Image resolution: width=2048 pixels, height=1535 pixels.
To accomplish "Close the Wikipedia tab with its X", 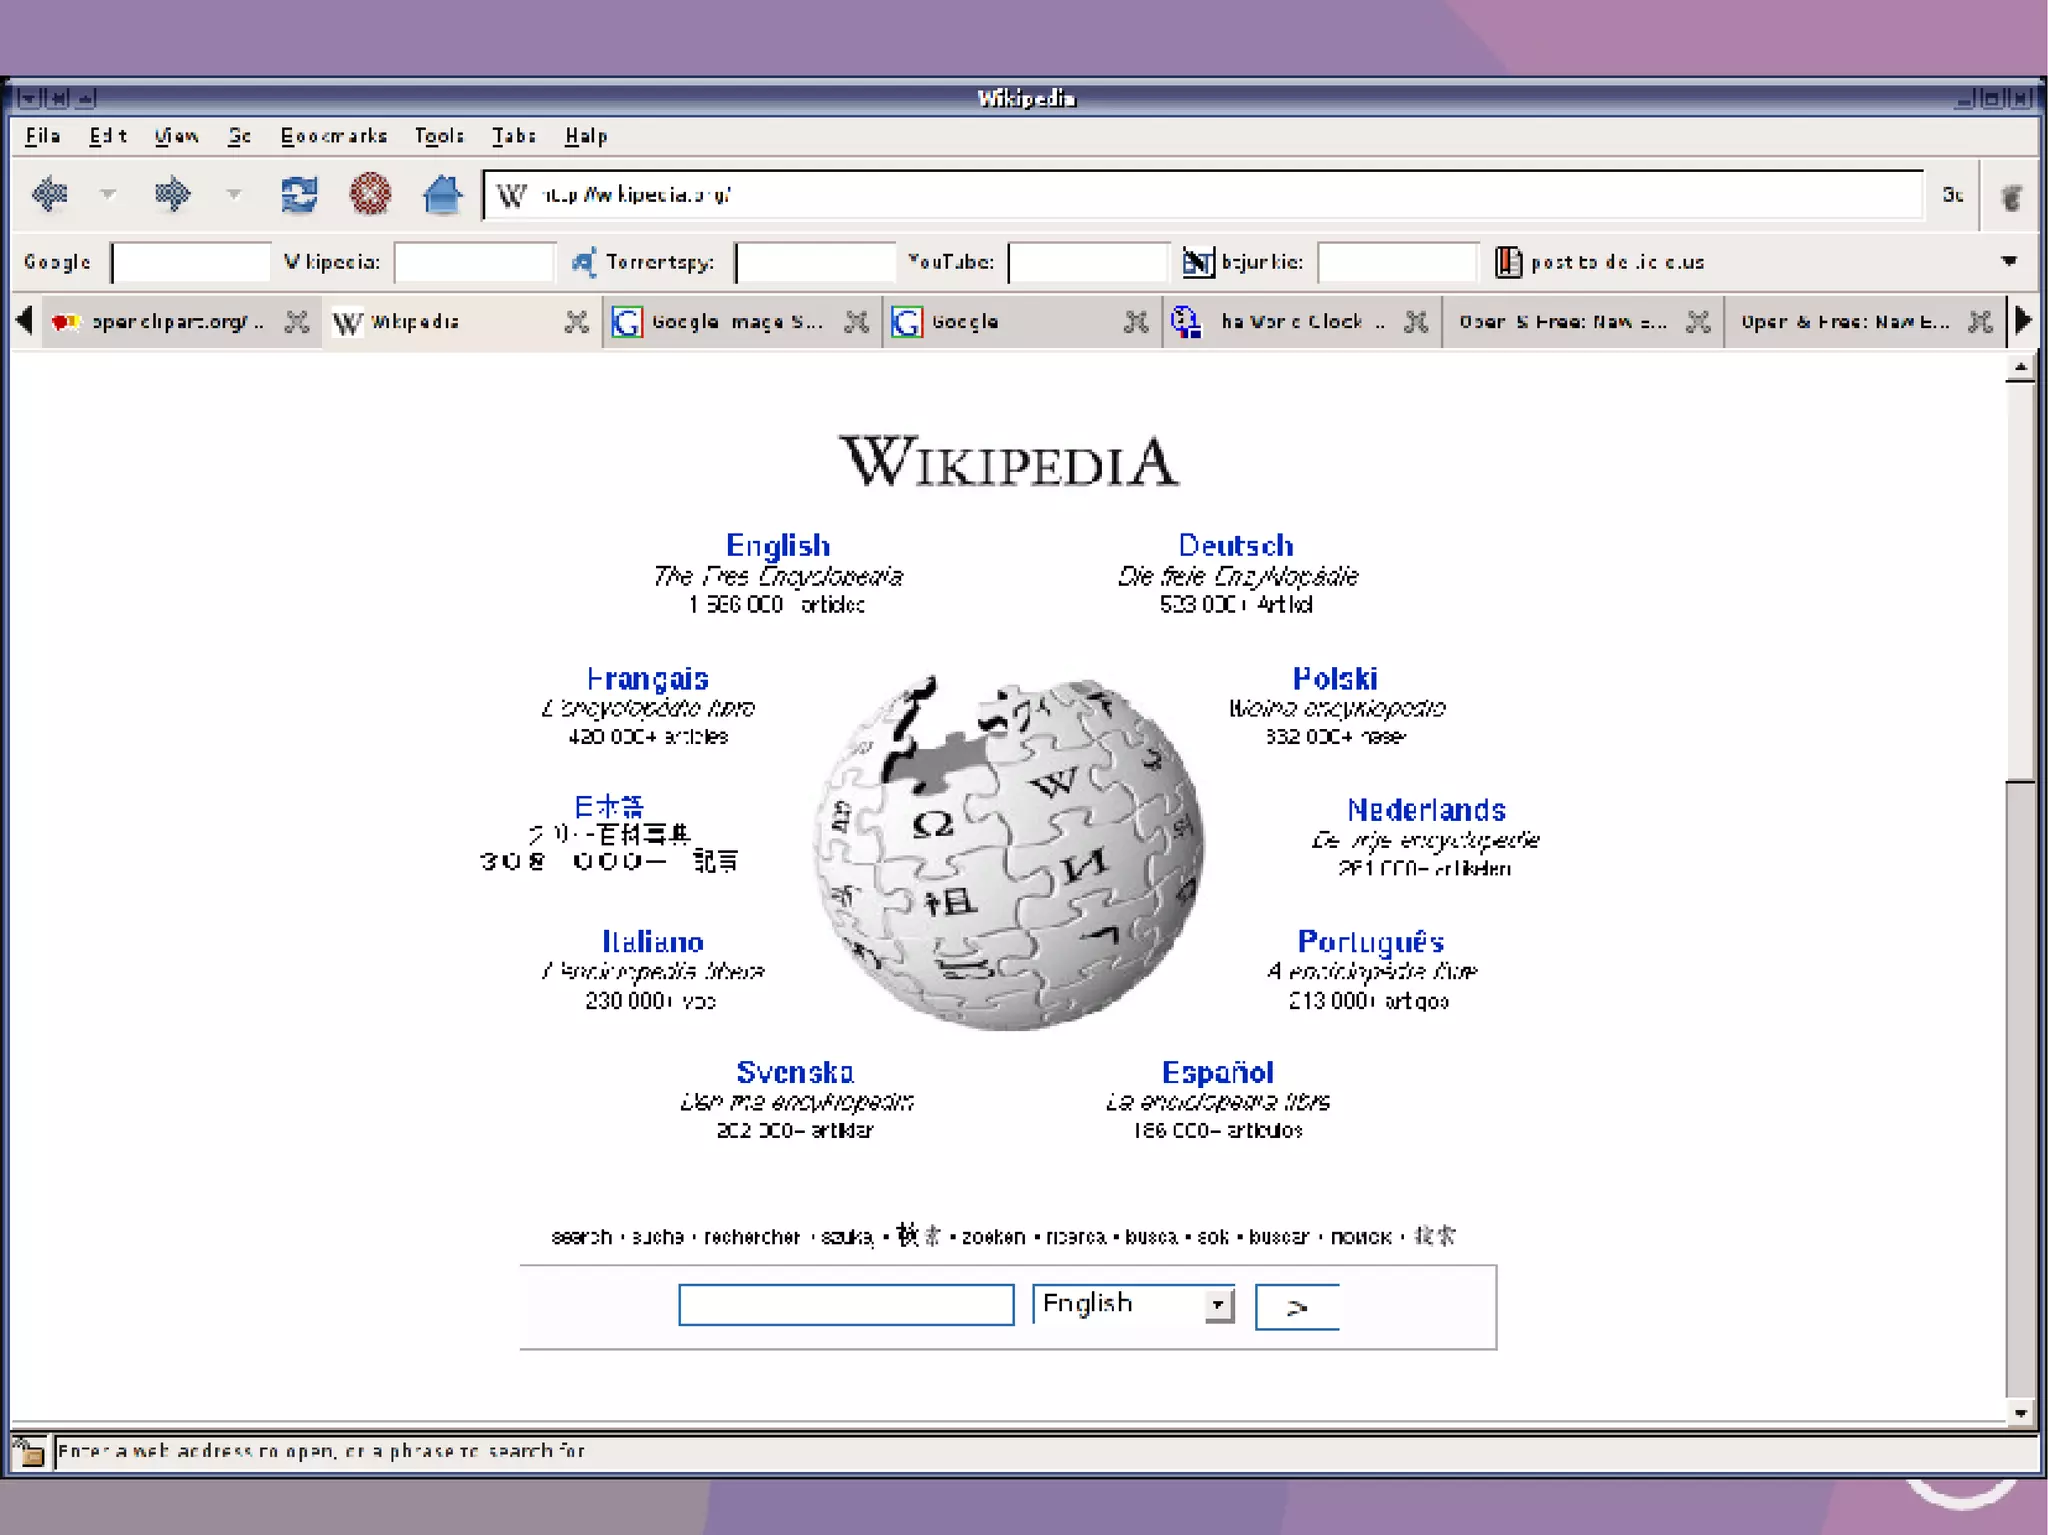I will (x=576, y=322).
